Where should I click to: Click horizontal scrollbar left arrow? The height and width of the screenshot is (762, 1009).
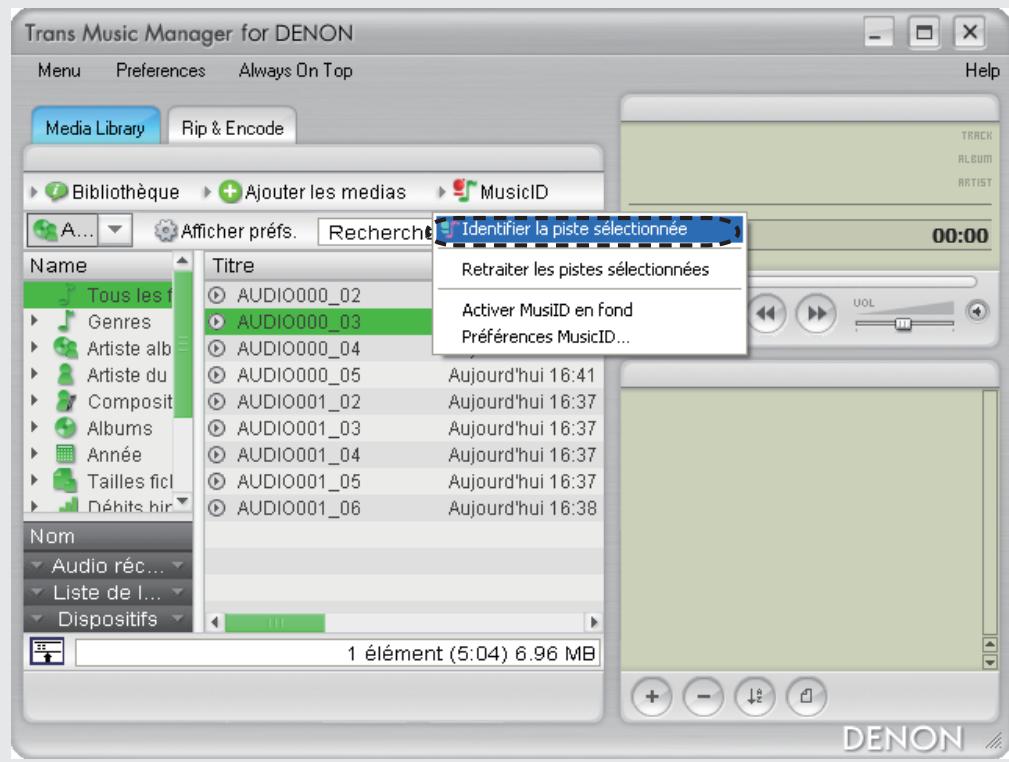[215, 622]
